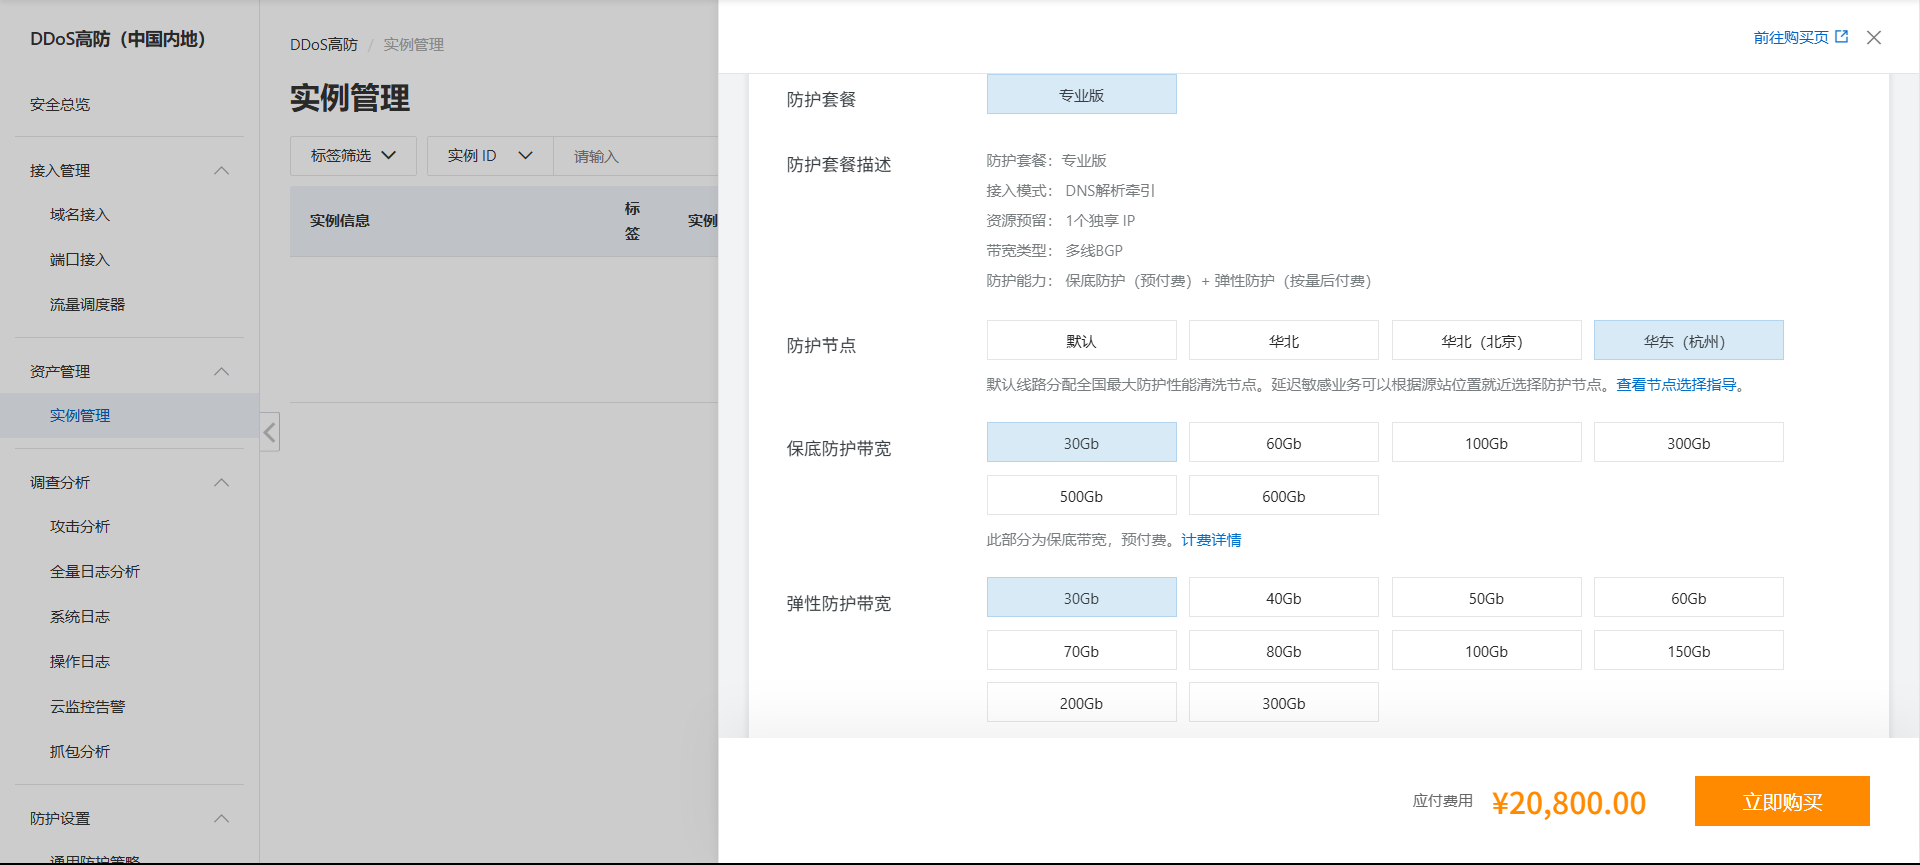
Task: Go to 域名接入 in sidebar
Action: [x=80, y=215]
